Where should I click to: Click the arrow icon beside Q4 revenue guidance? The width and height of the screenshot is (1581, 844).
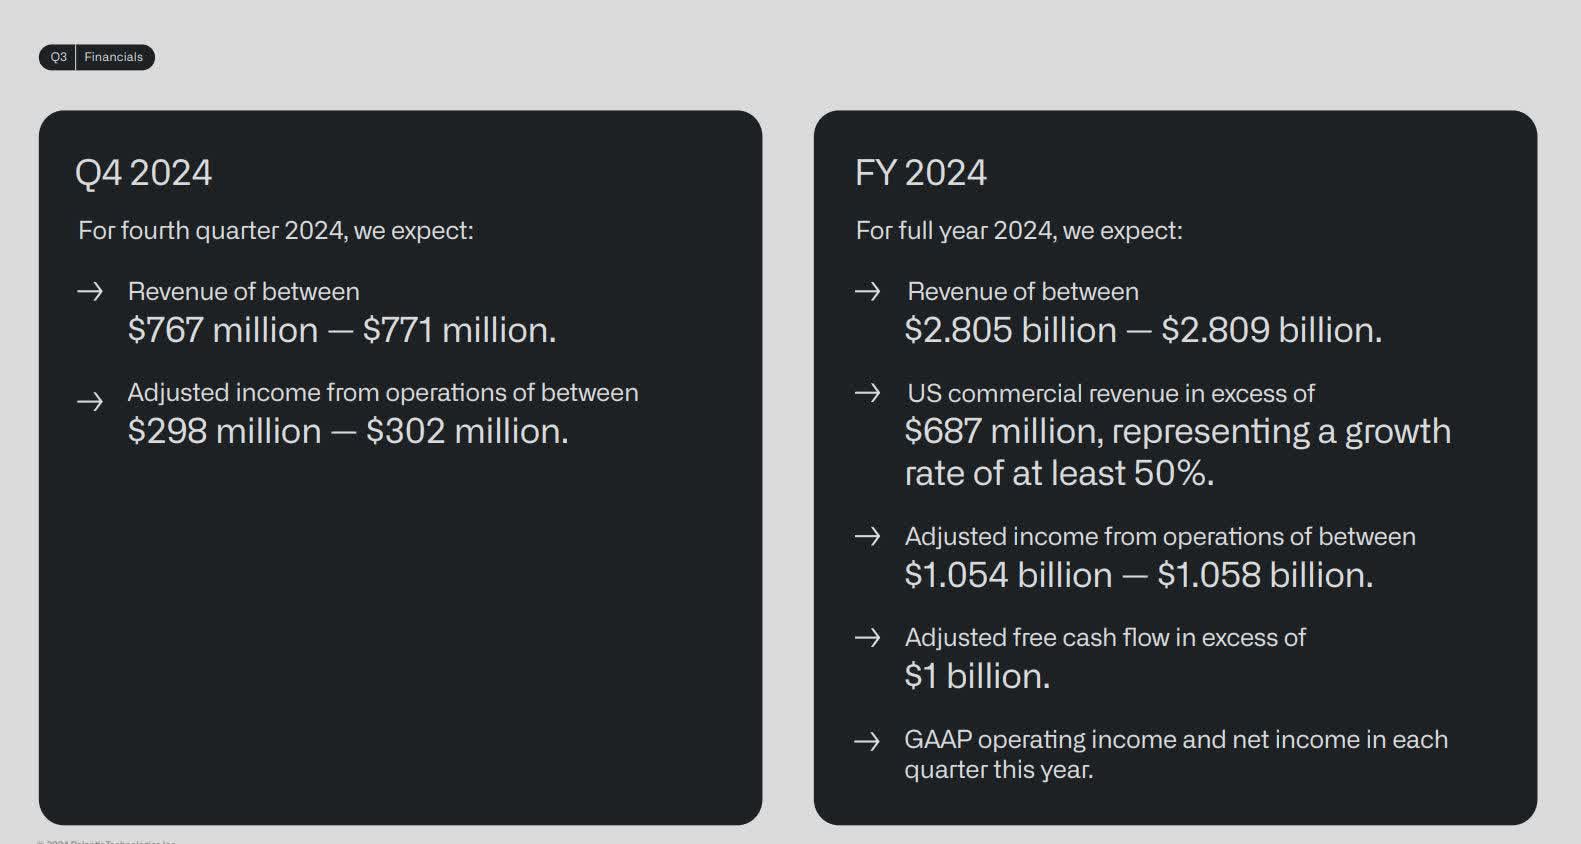click(x=90, y=291)
